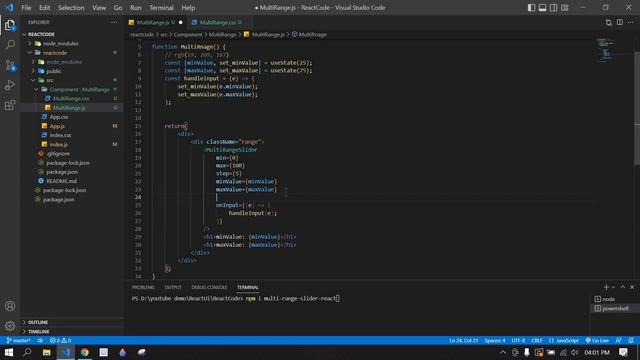This screenshot has width=640, height=360.
Task: Change the CRLF end of line setting
Action: [537, 340]
